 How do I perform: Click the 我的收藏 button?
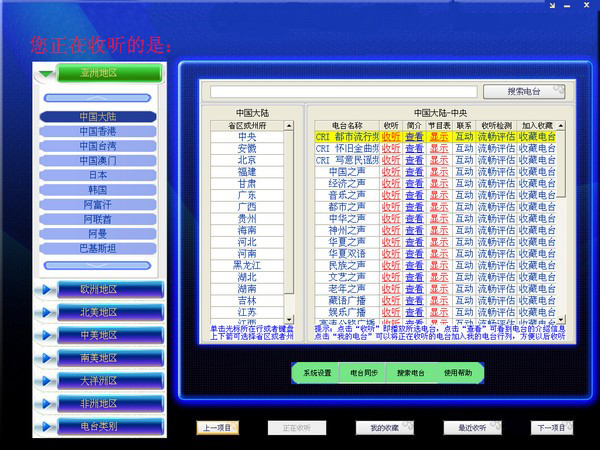click(x=384, y=427)
